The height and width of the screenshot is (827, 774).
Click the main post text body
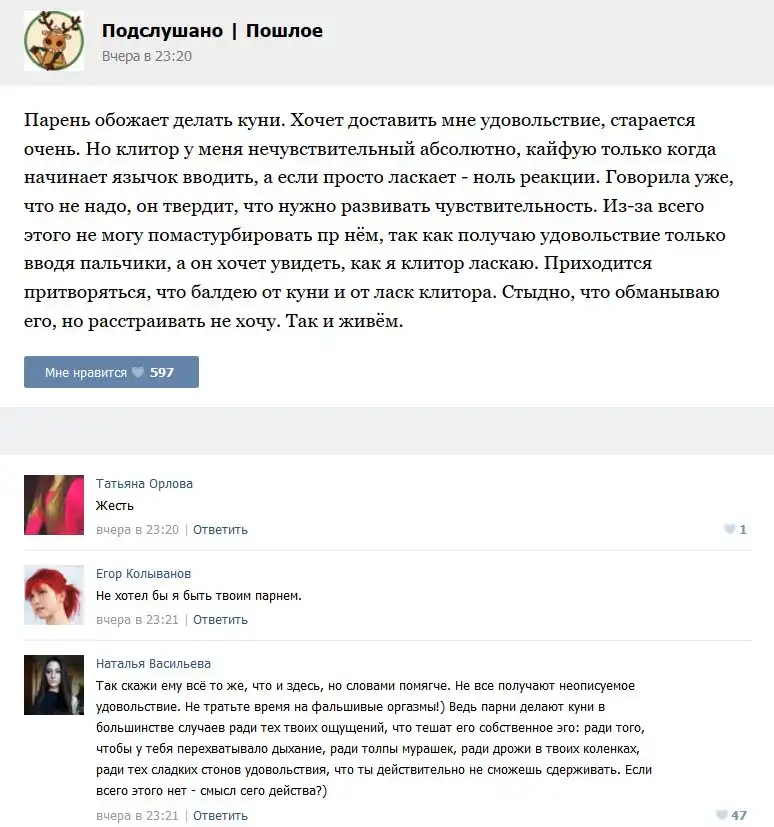379,220
